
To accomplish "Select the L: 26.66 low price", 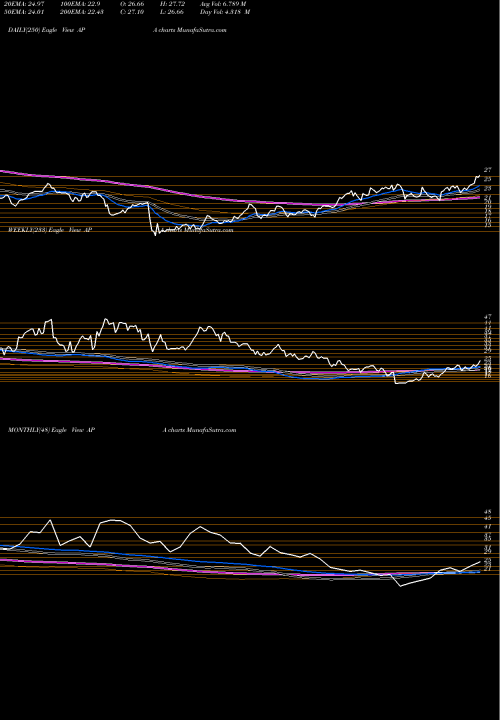I will 172,12.
